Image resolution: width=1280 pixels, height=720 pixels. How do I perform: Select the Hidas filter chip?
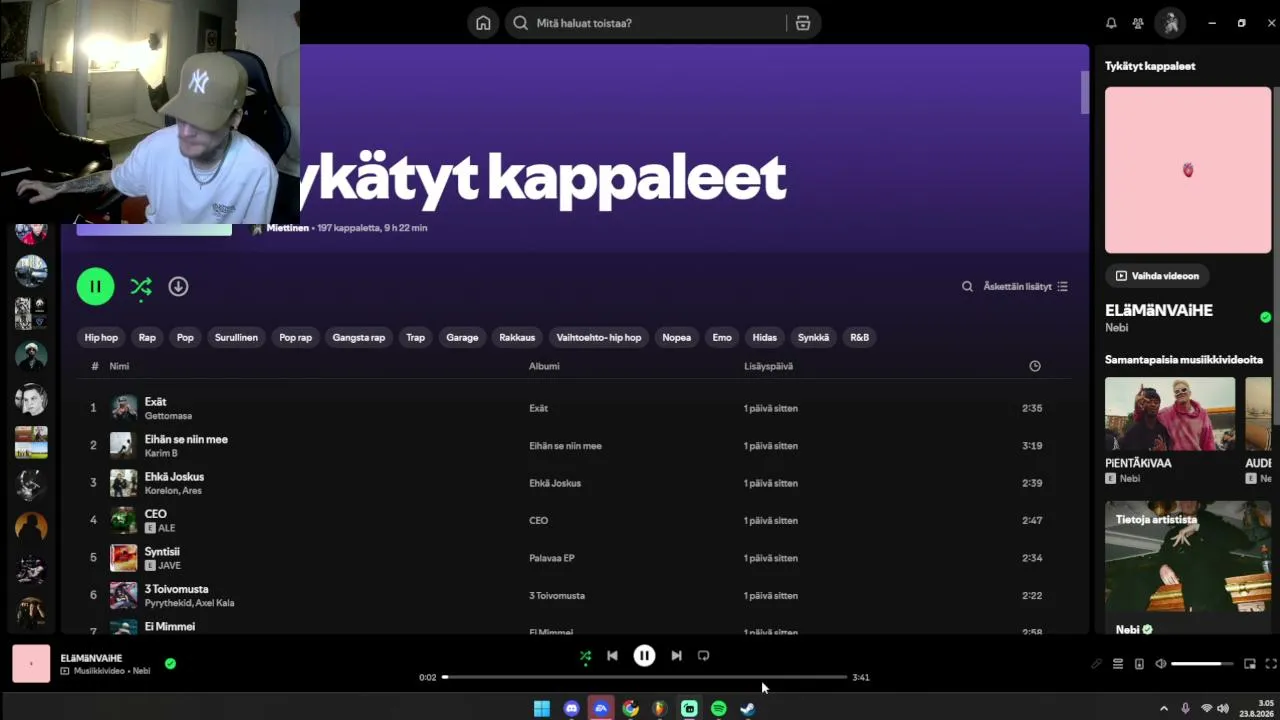765,338
